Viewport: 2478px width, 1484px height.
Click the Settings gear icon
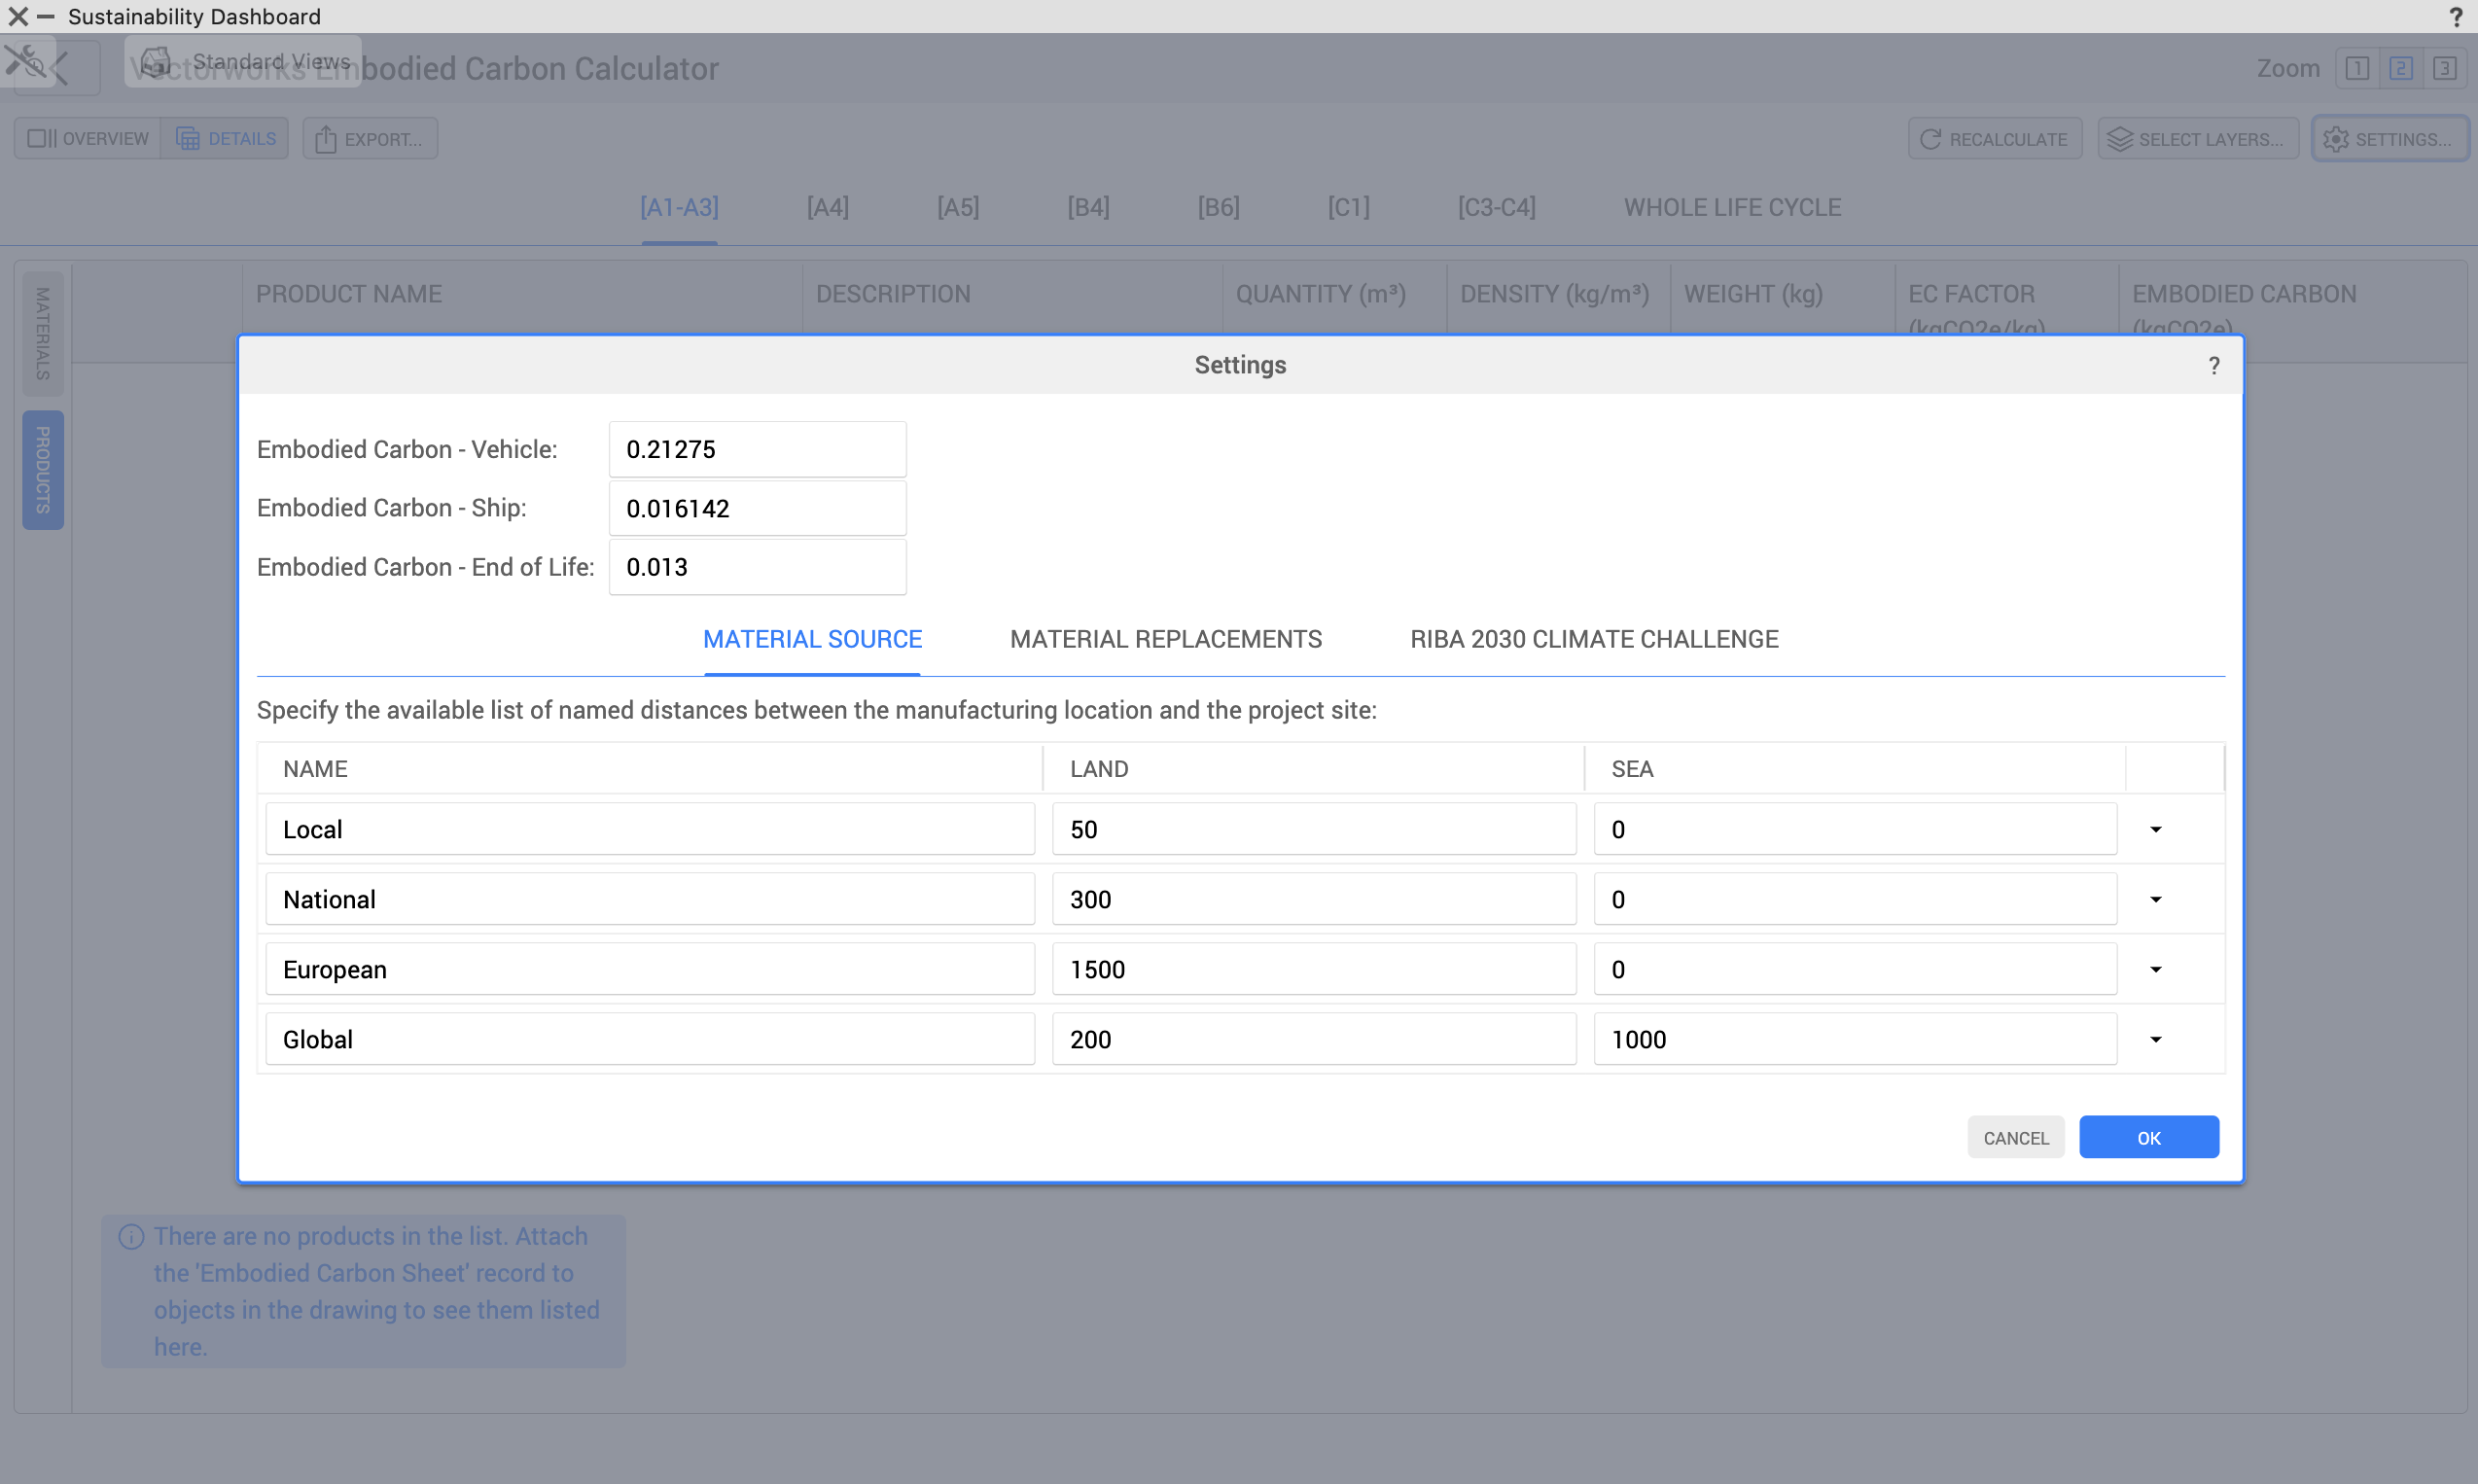pyautogui.click(x=2335, y=139)
